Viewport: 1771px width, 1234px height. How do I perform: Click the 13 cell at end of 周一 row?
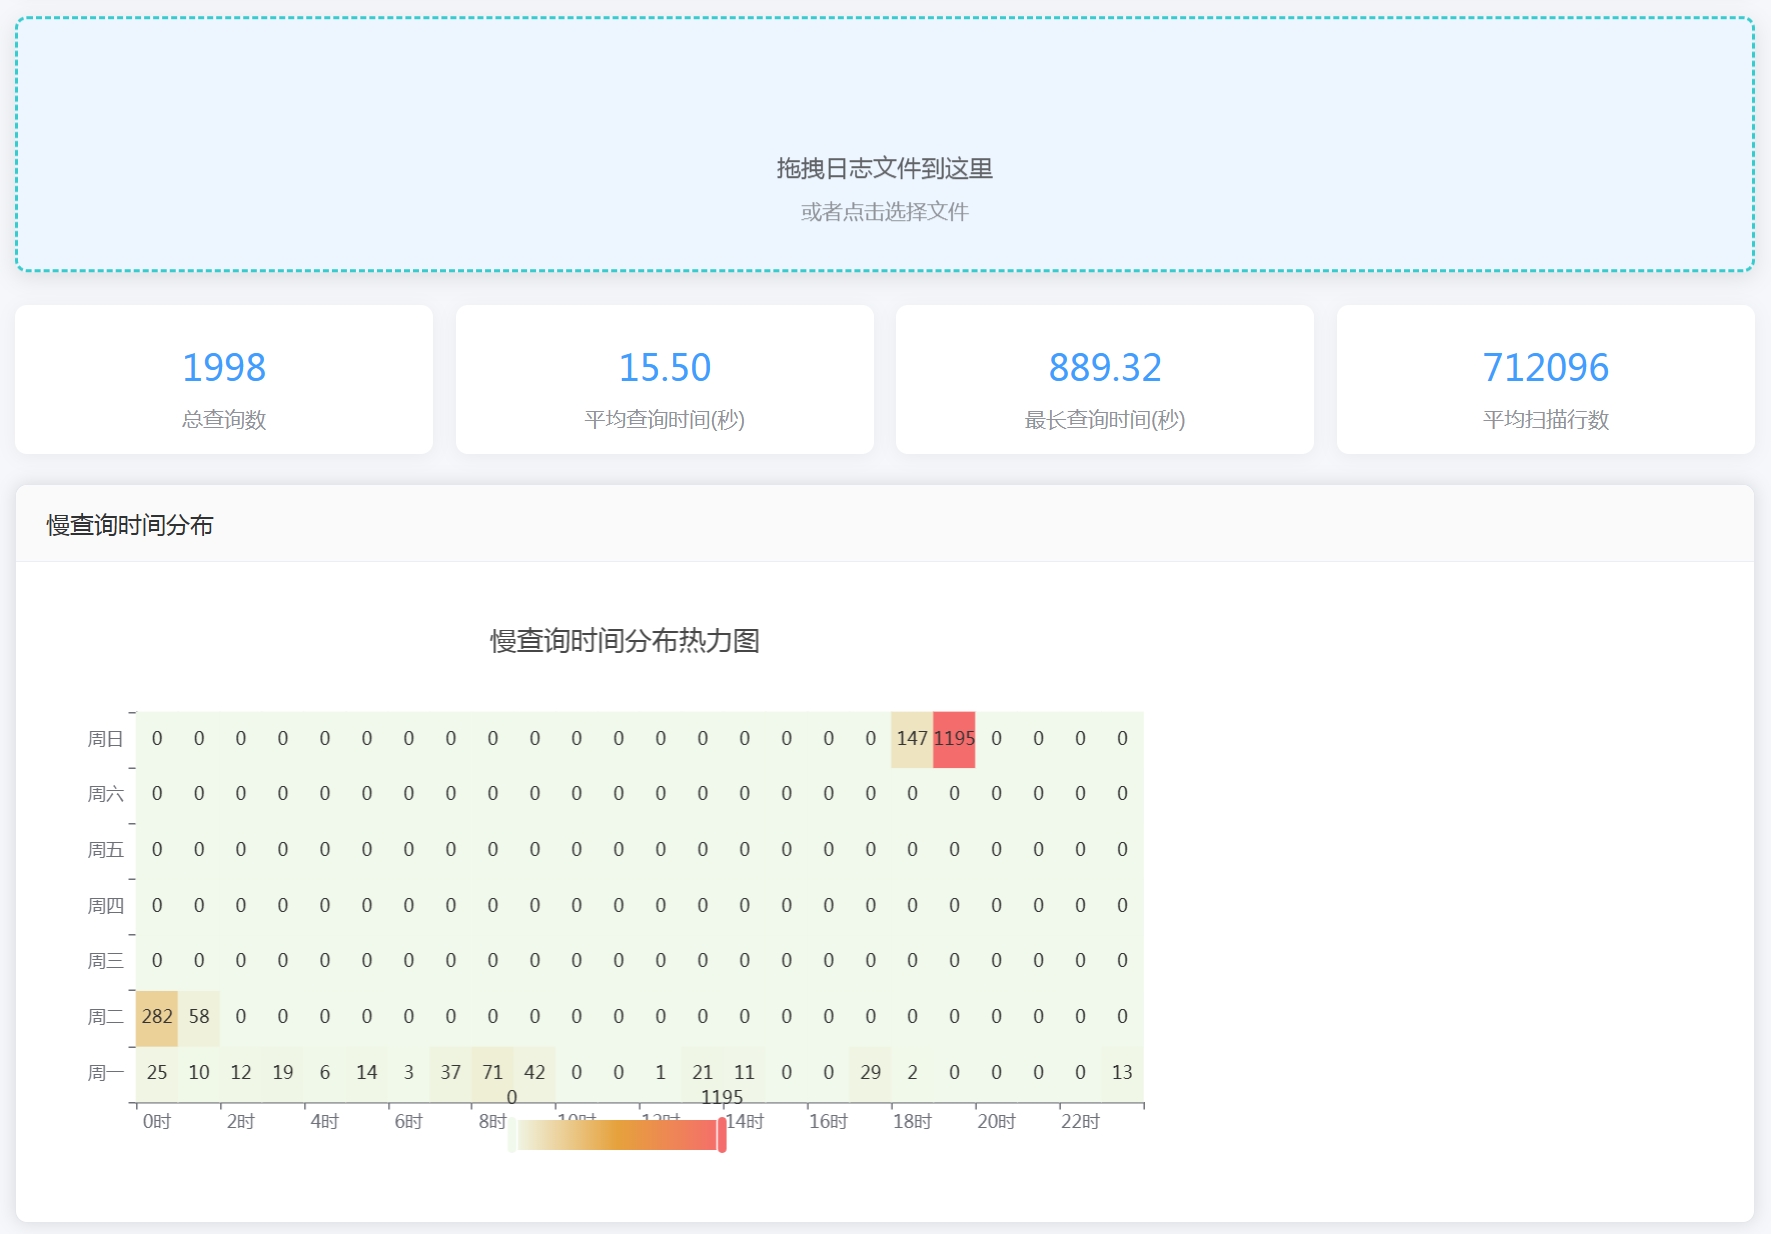pyautogui.click(x=1121, y=1072)
